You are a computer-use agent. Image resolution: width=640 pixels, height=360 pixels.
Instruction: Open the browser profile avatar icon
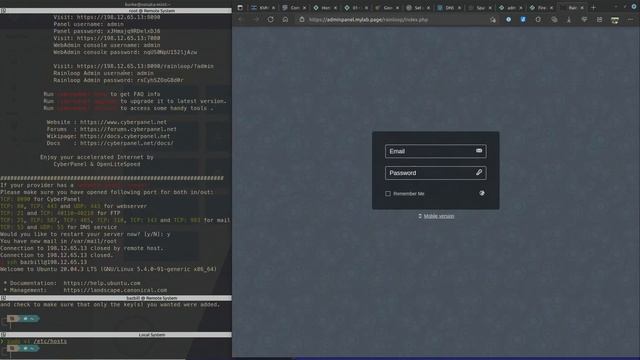615,20
